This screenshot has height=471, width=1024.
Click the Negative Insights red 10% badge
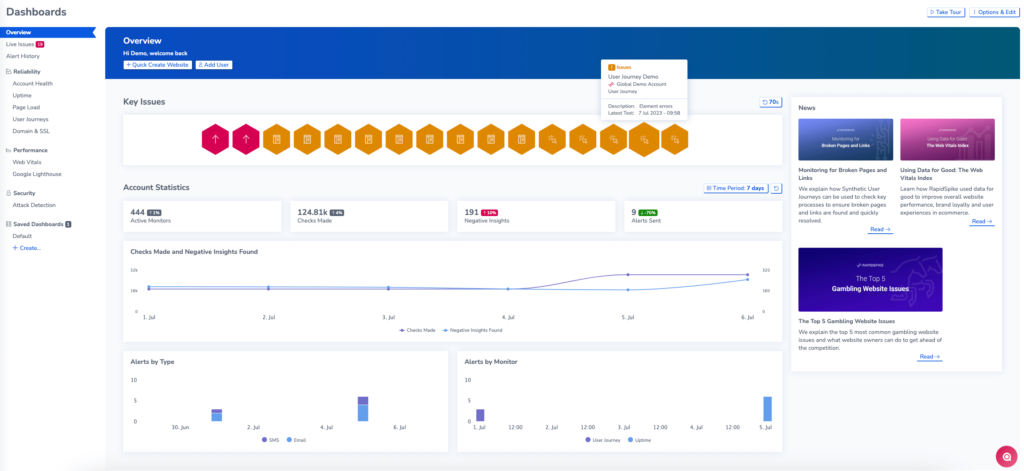pyautogui.click(x=489, y=212)
